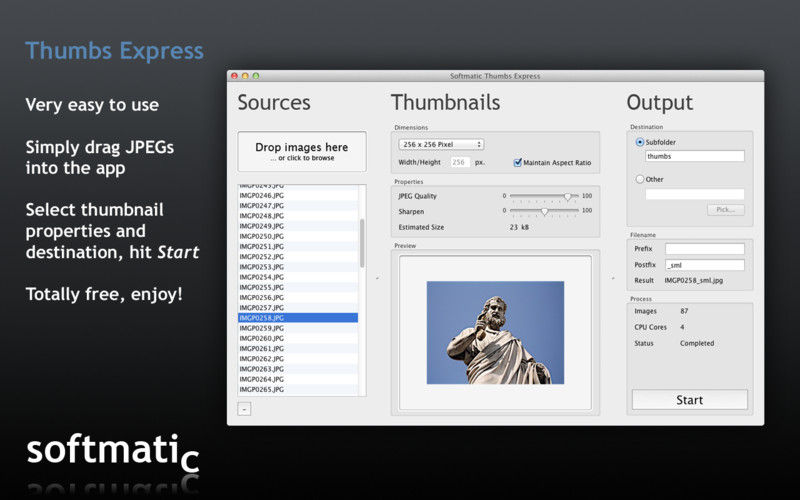Click the Images count 87
The width and height of the screenshot is (800, 500).
point(684,311)
